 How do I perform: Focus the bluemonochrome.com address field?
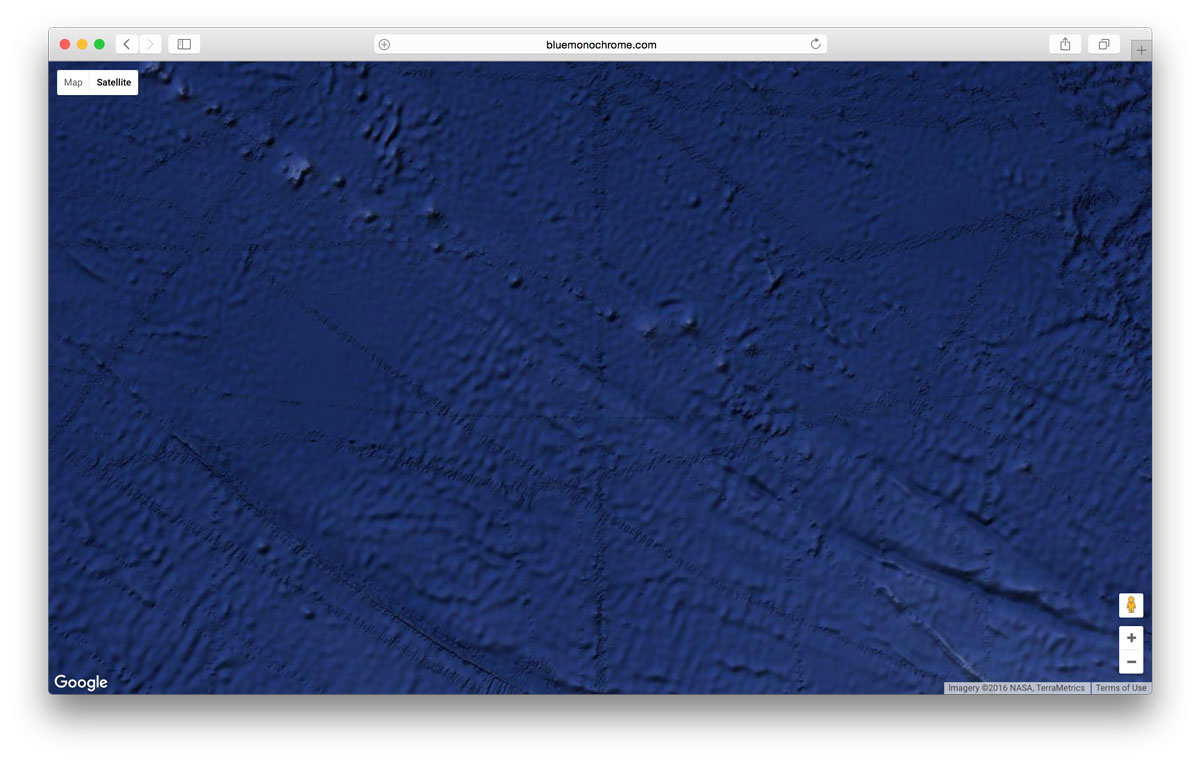click(x=601, y=44)
